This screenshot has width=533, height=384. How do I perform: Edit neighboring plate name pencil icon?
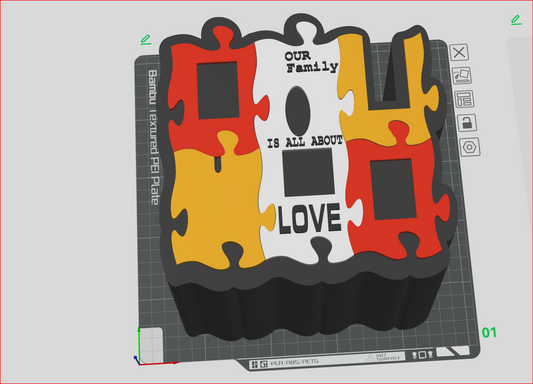pos(516,20)
